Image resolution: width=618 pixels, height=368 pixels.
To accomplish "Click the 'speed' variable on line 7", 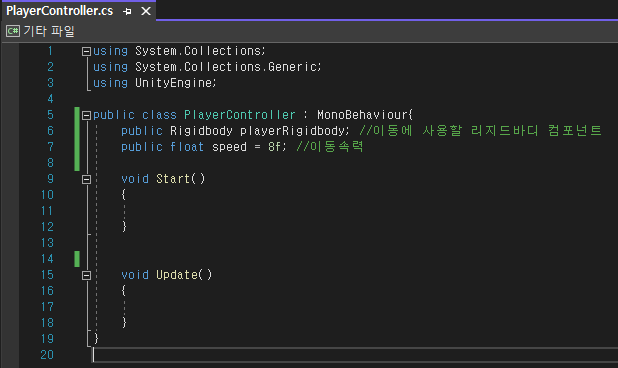I will [229, 147].
